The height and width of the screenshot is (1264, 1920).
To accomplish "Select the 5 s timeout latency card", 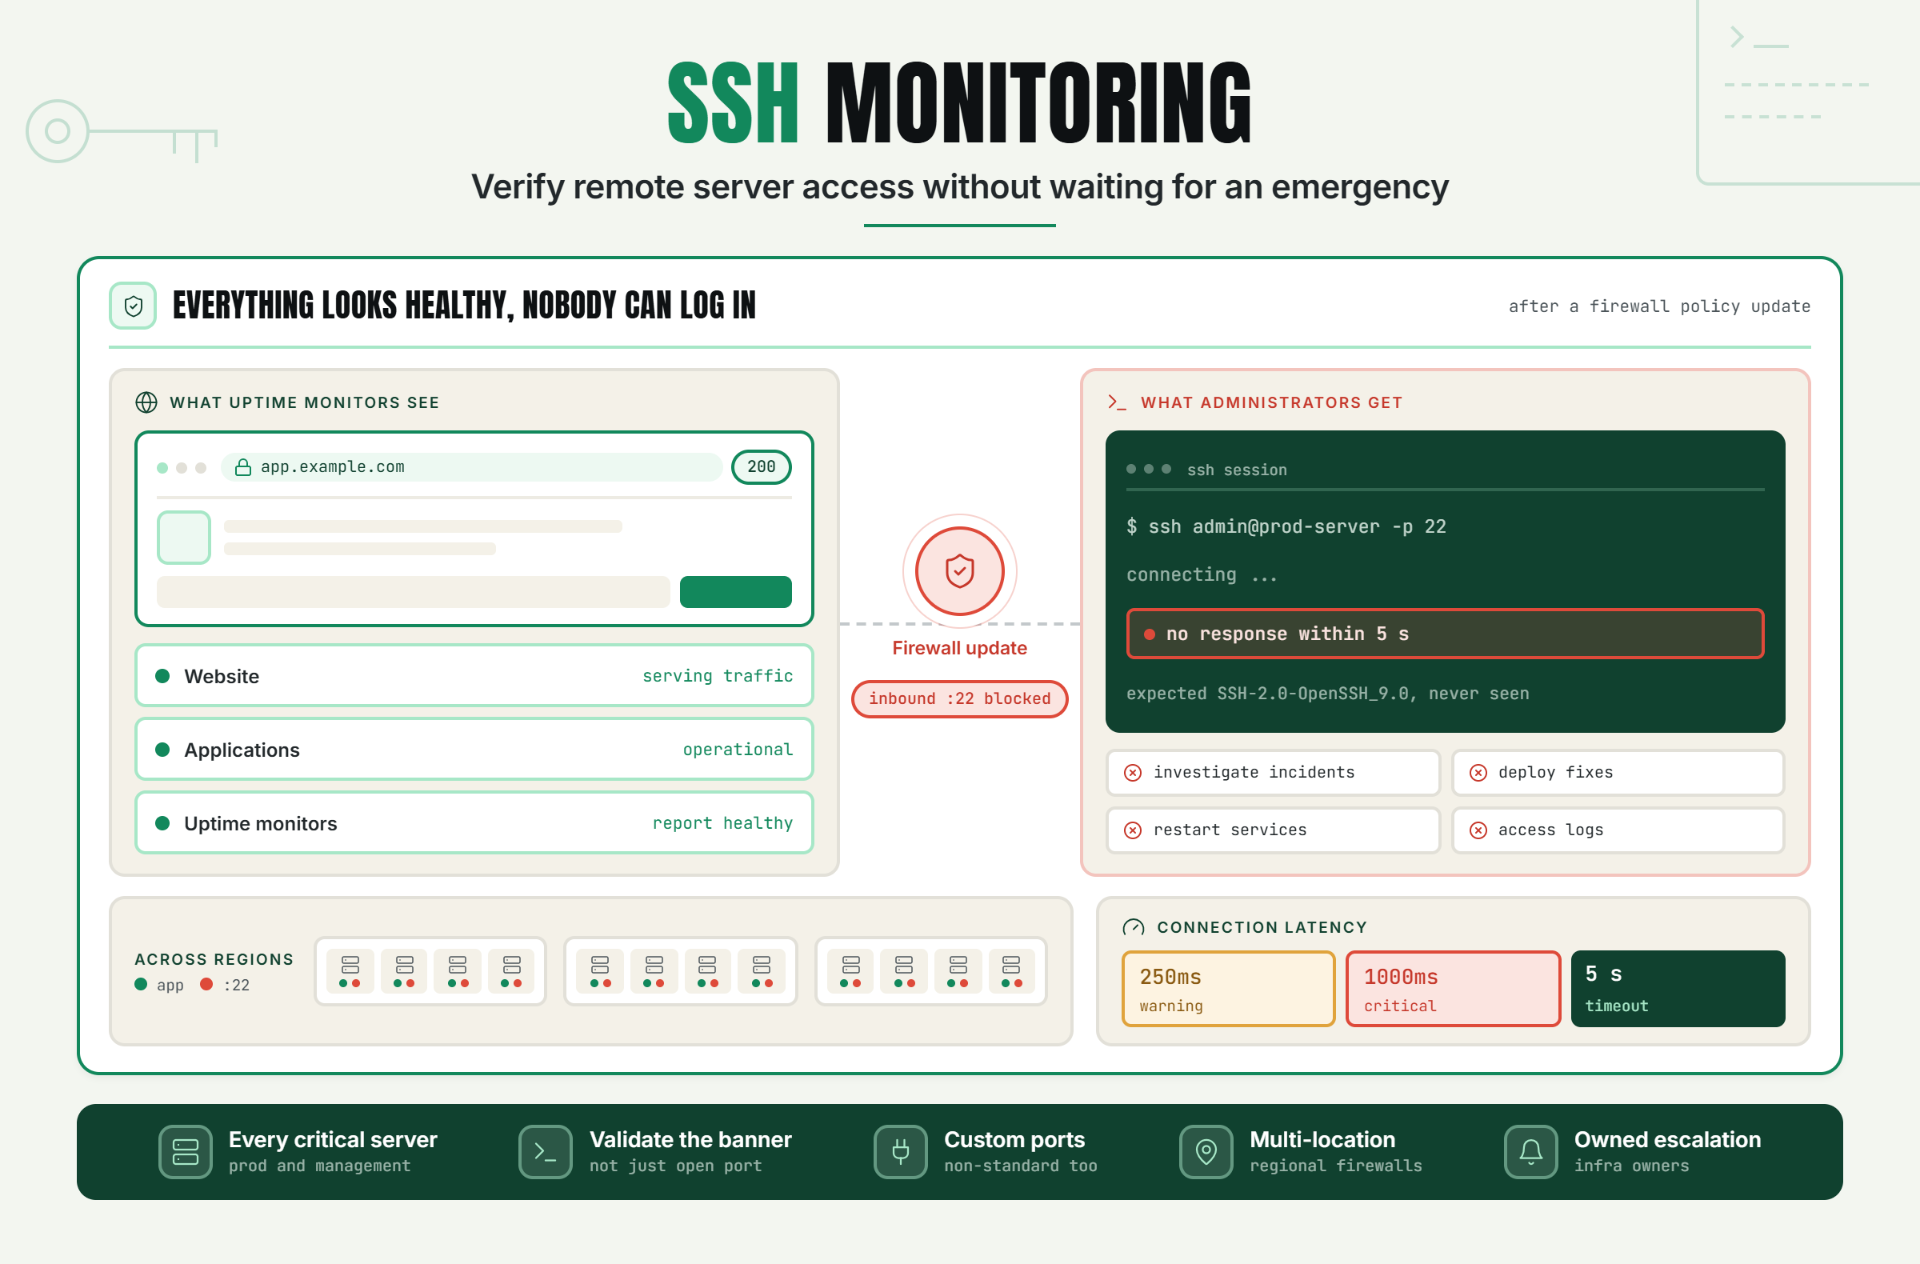I will click(1678, 989).
